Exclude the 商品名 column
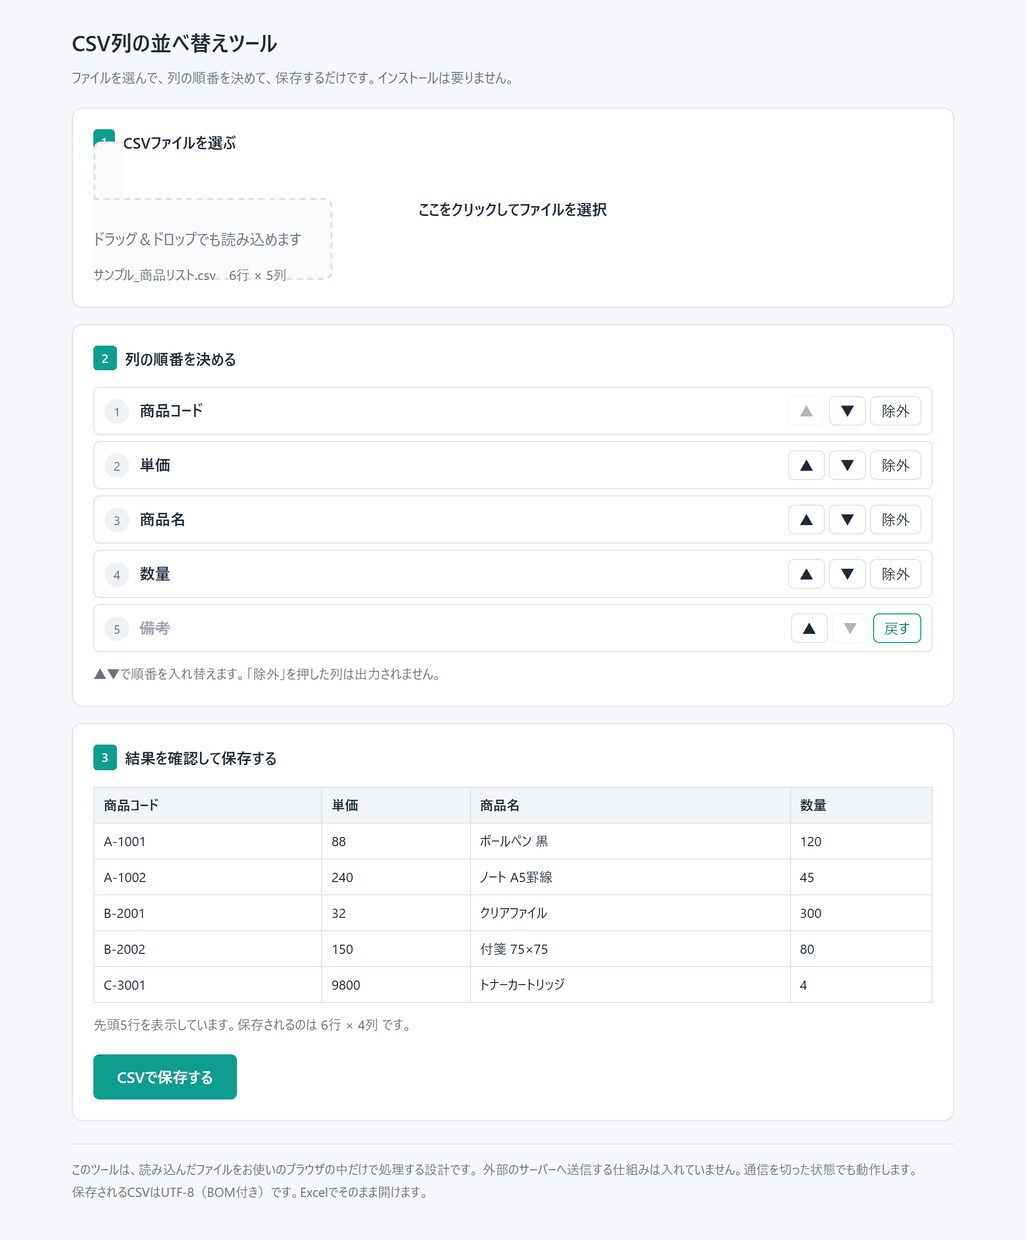The width and height of the screenshot is (1026, 1240). pos(895,520)
